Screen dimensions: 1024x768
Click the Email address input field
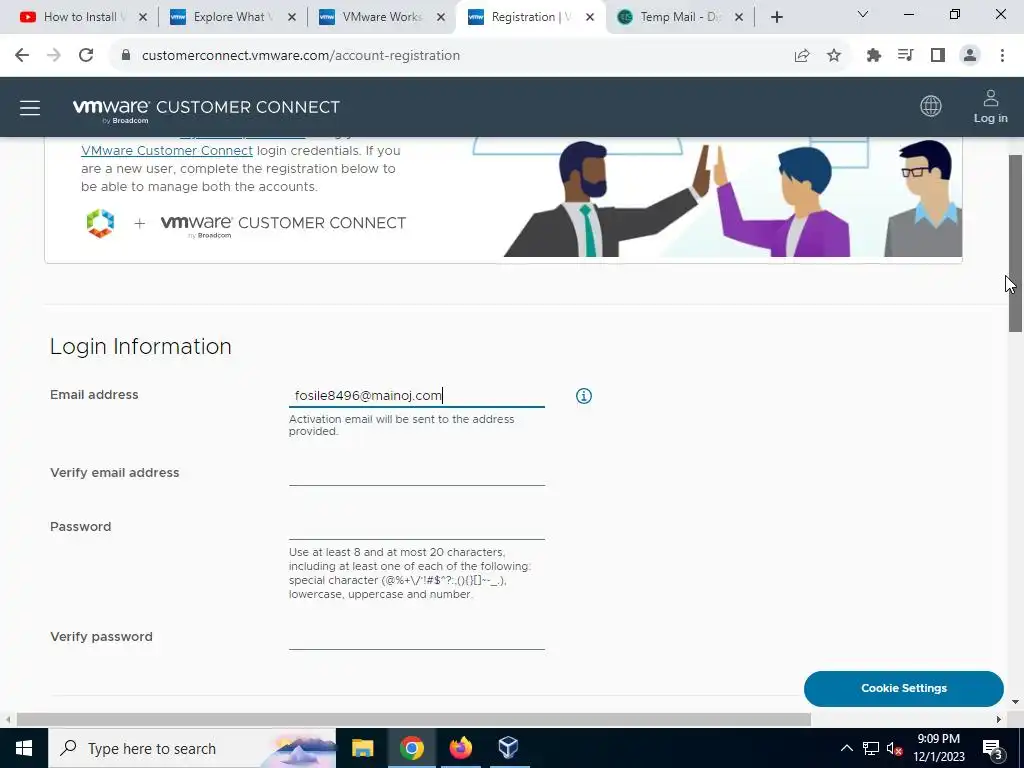(417, 395)
